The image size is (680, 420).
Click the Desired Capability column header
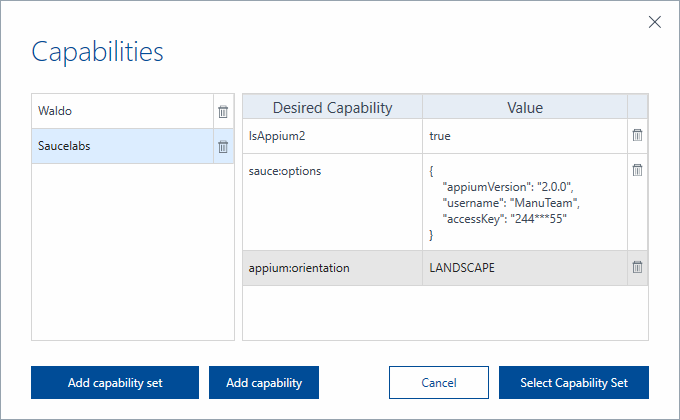tap(332, 107)
